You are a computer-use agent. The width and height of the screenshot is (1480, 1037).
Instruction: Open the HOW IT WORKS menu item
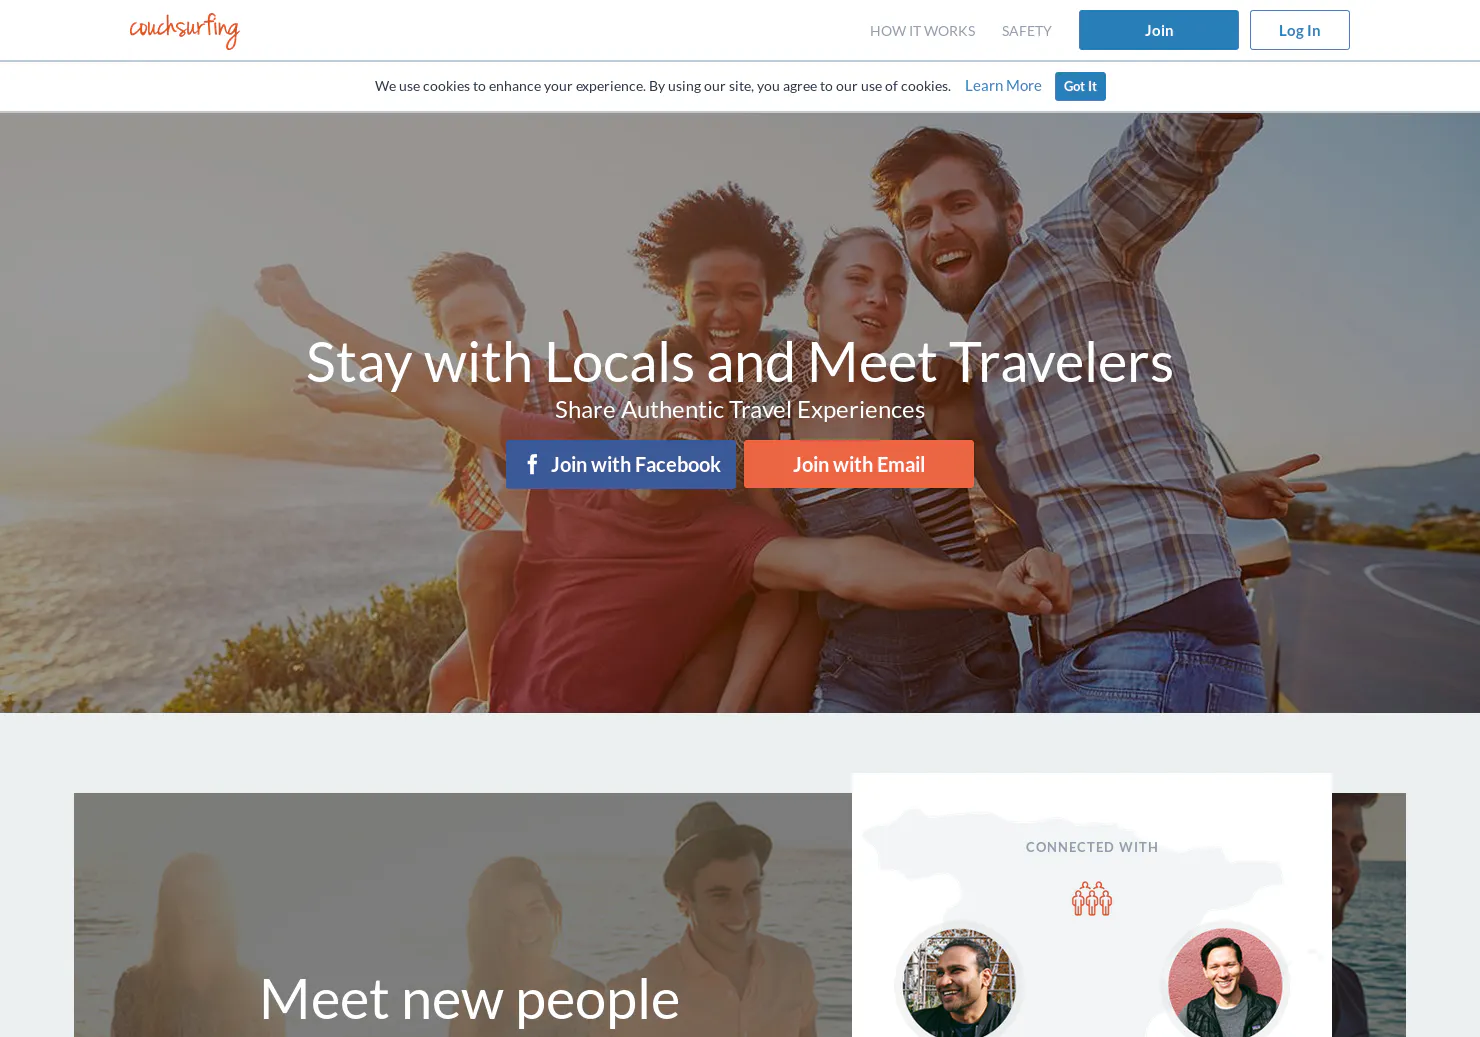922,31
